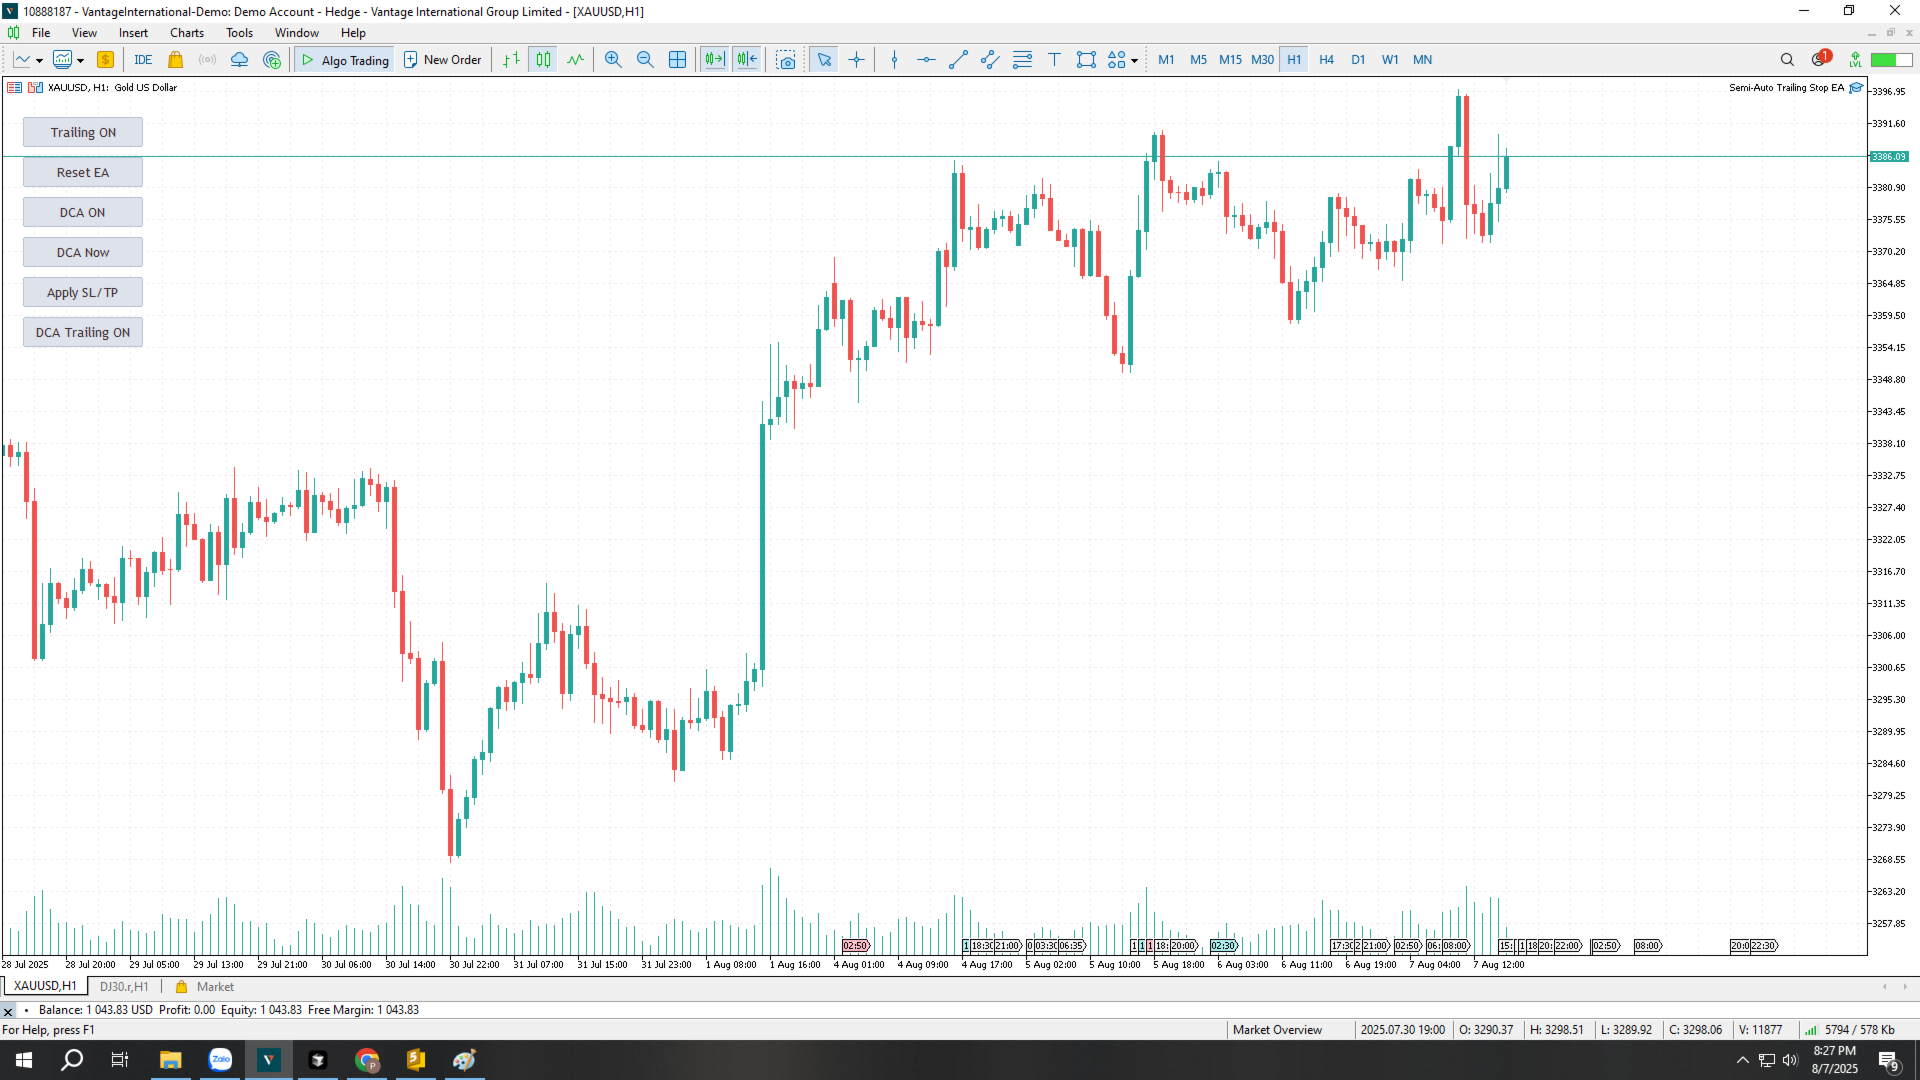
Task: Expand the new chart dropdown arrow
Action: [x=39, y=61]
